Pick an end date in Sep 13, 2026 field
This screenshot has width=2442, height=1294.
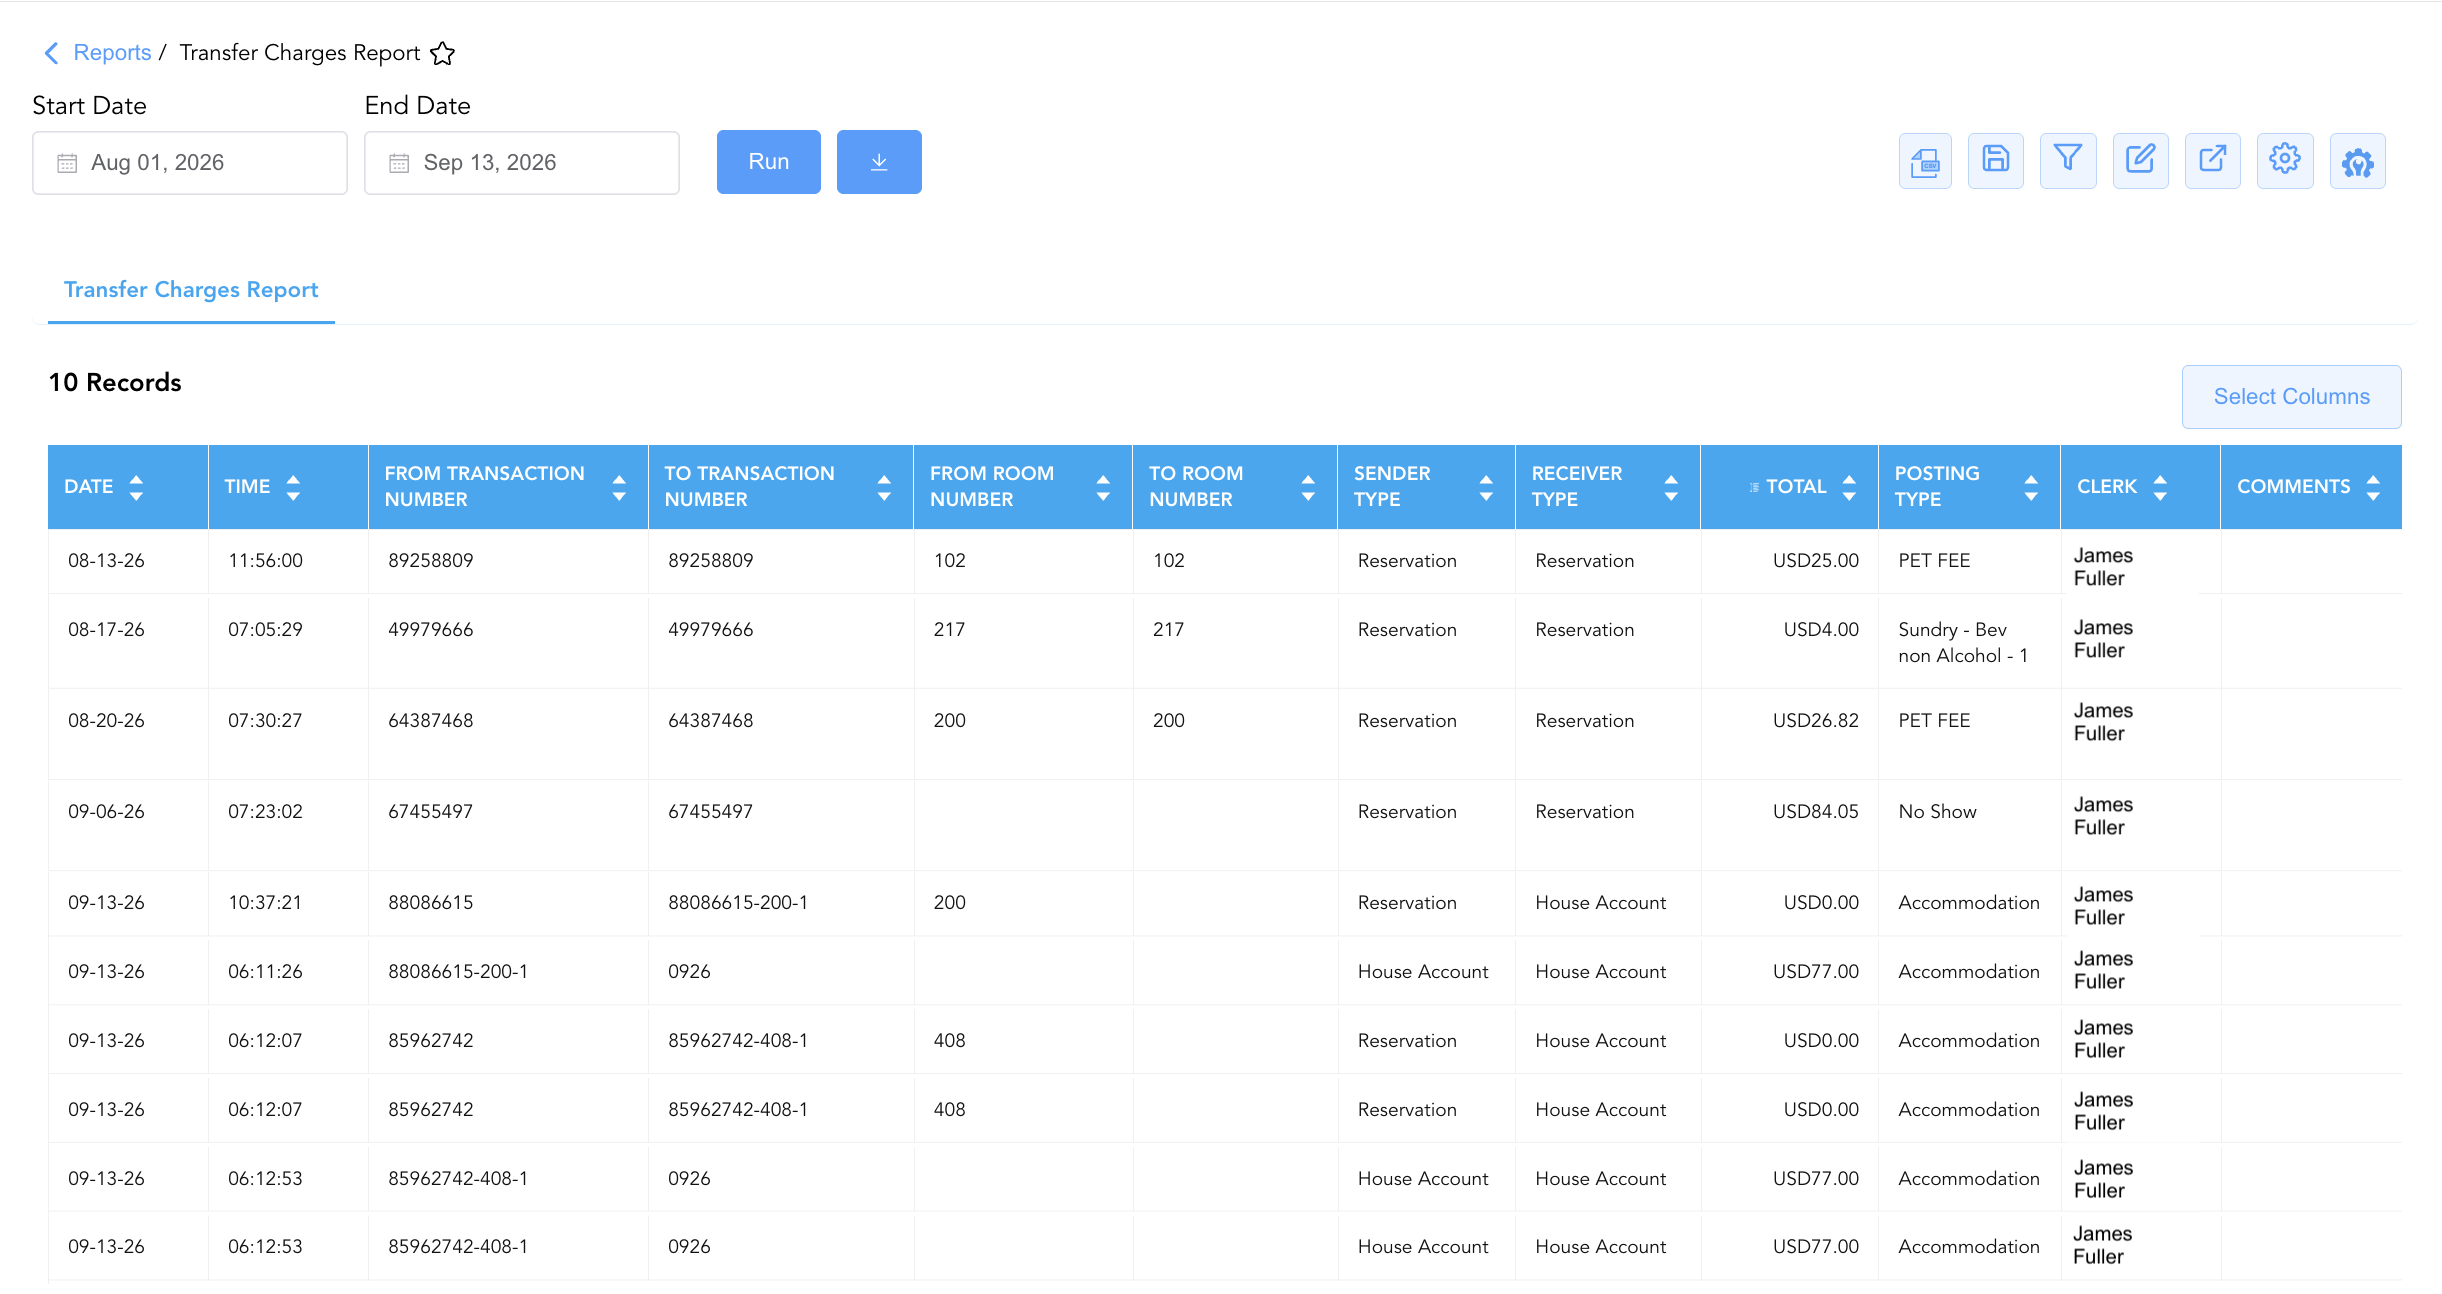(x=522, y=163)
